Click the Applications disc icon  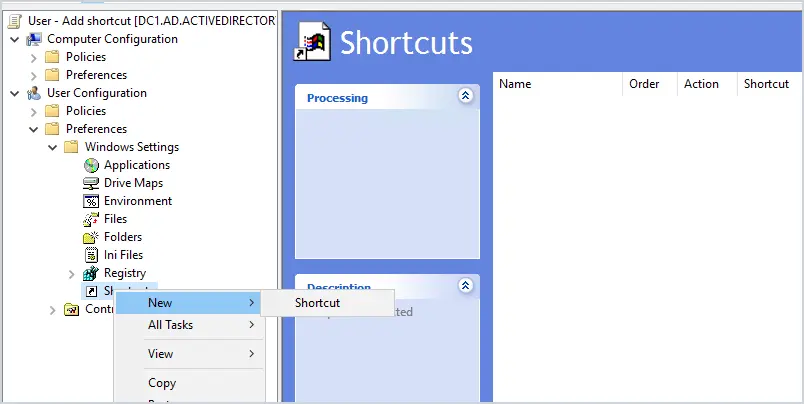click(x=91, y=165)
